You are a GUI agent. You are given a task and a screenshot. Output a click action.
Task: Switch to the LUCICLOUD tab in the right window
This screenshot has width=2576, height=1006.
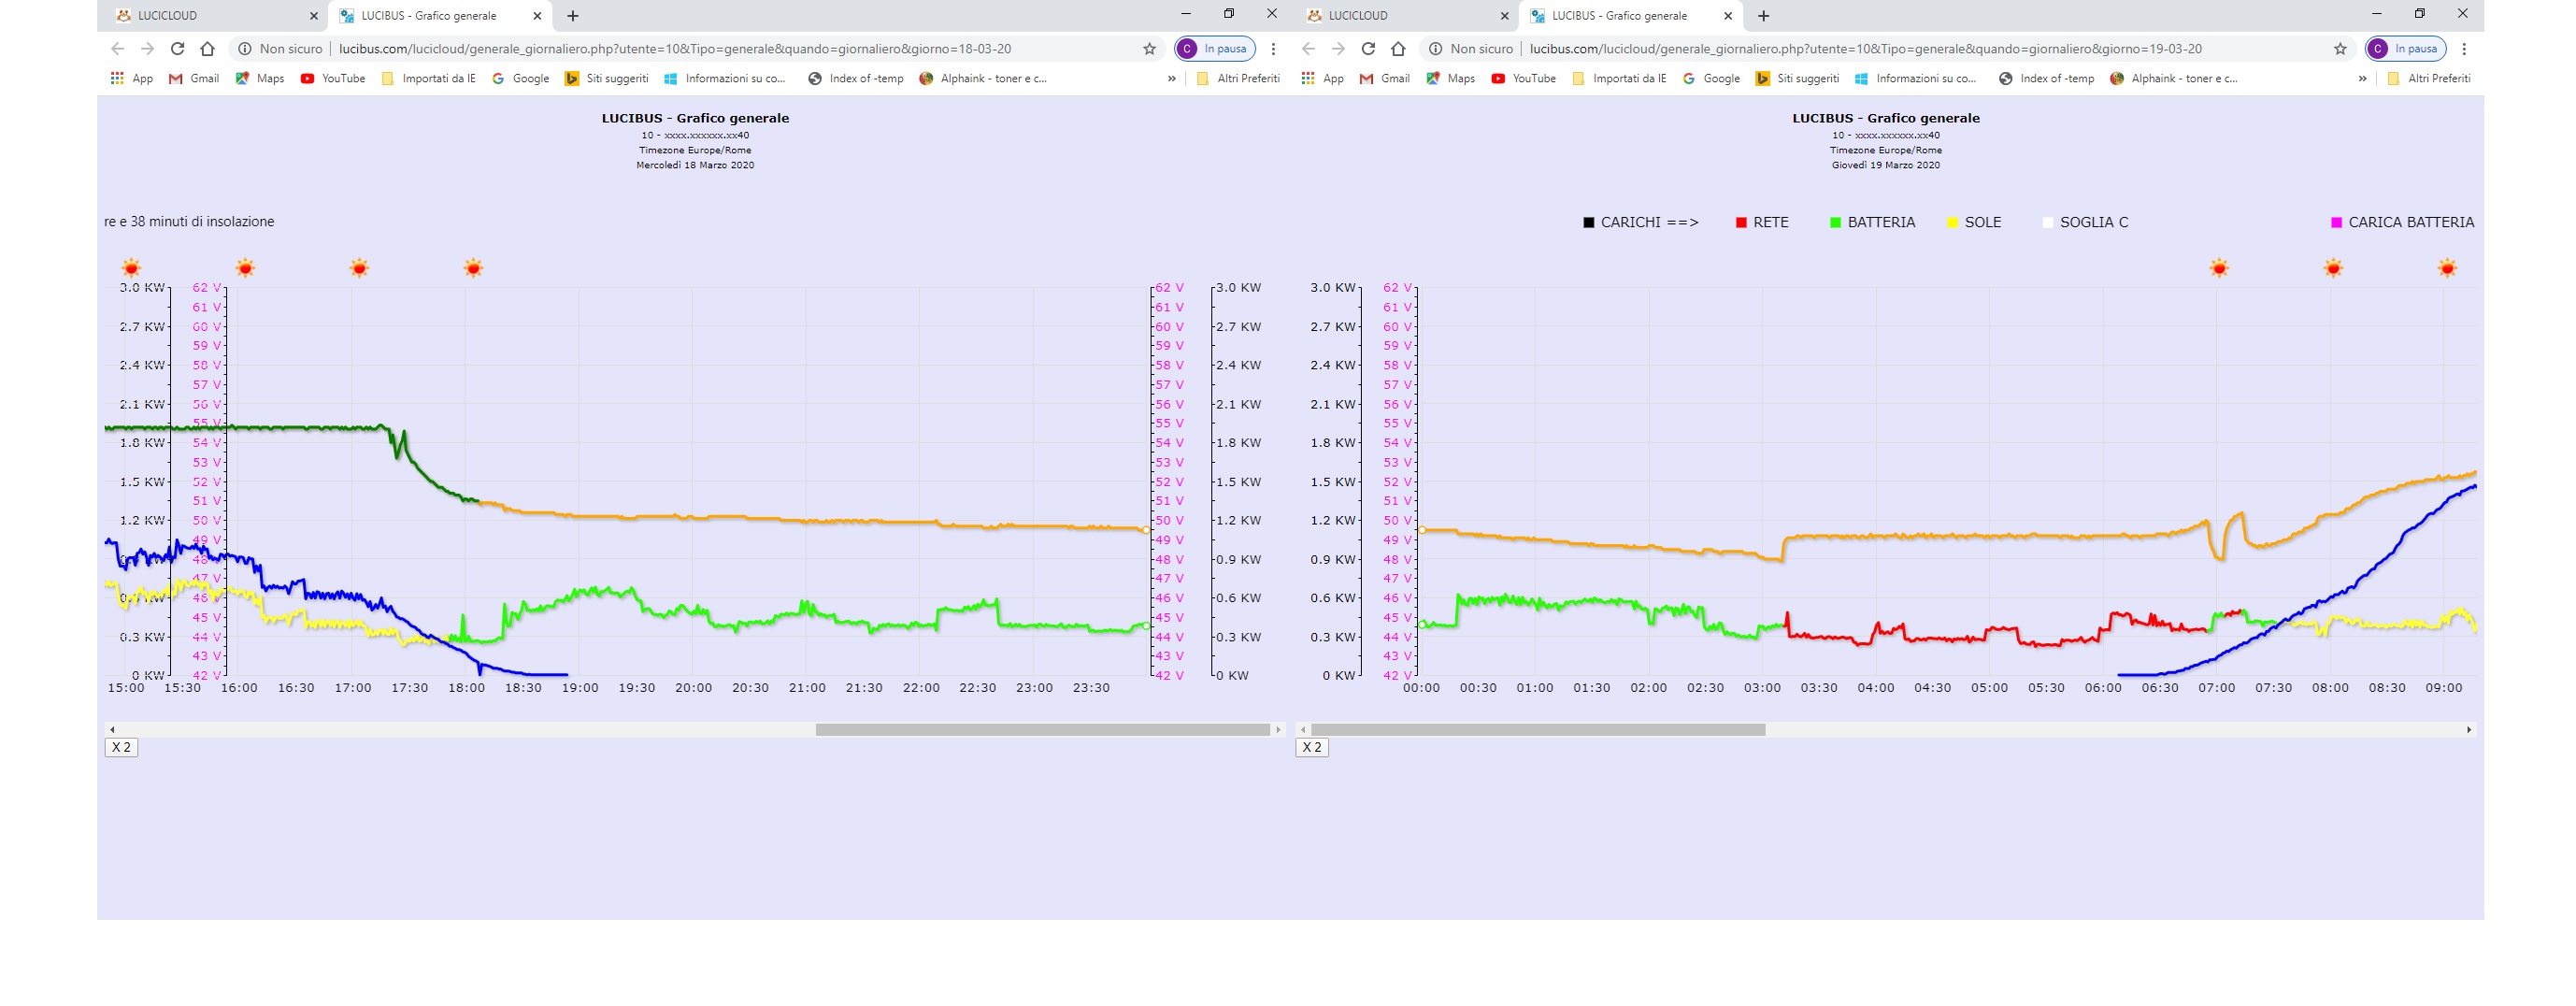point(1400,16)
